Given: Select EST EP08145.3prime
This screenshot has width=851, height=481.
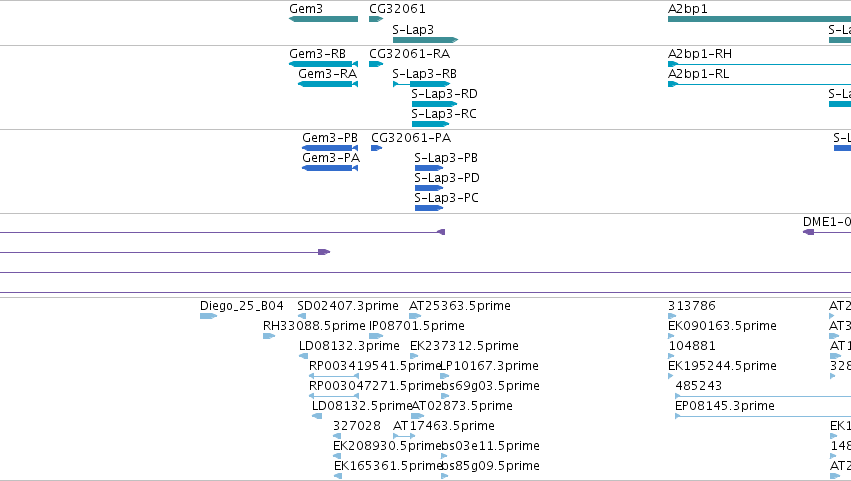Looking at the screenshot, I should (x=763, y=416).
